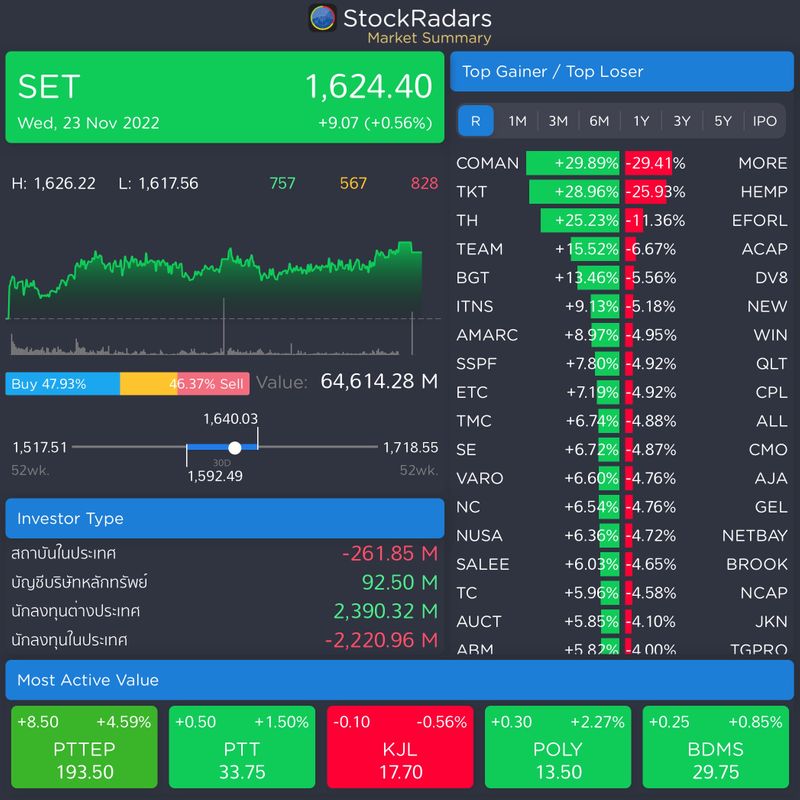Screen dimensions: 800x800
Task: Select gainer SSPF
Action: pyautogui.click(x=476, y=363)
